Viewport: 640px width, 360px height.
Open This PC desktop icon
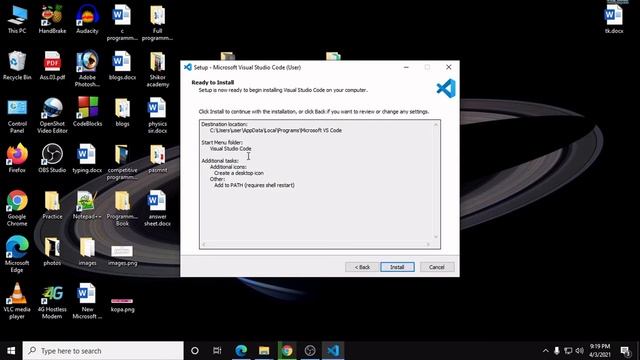pos(17,20)
